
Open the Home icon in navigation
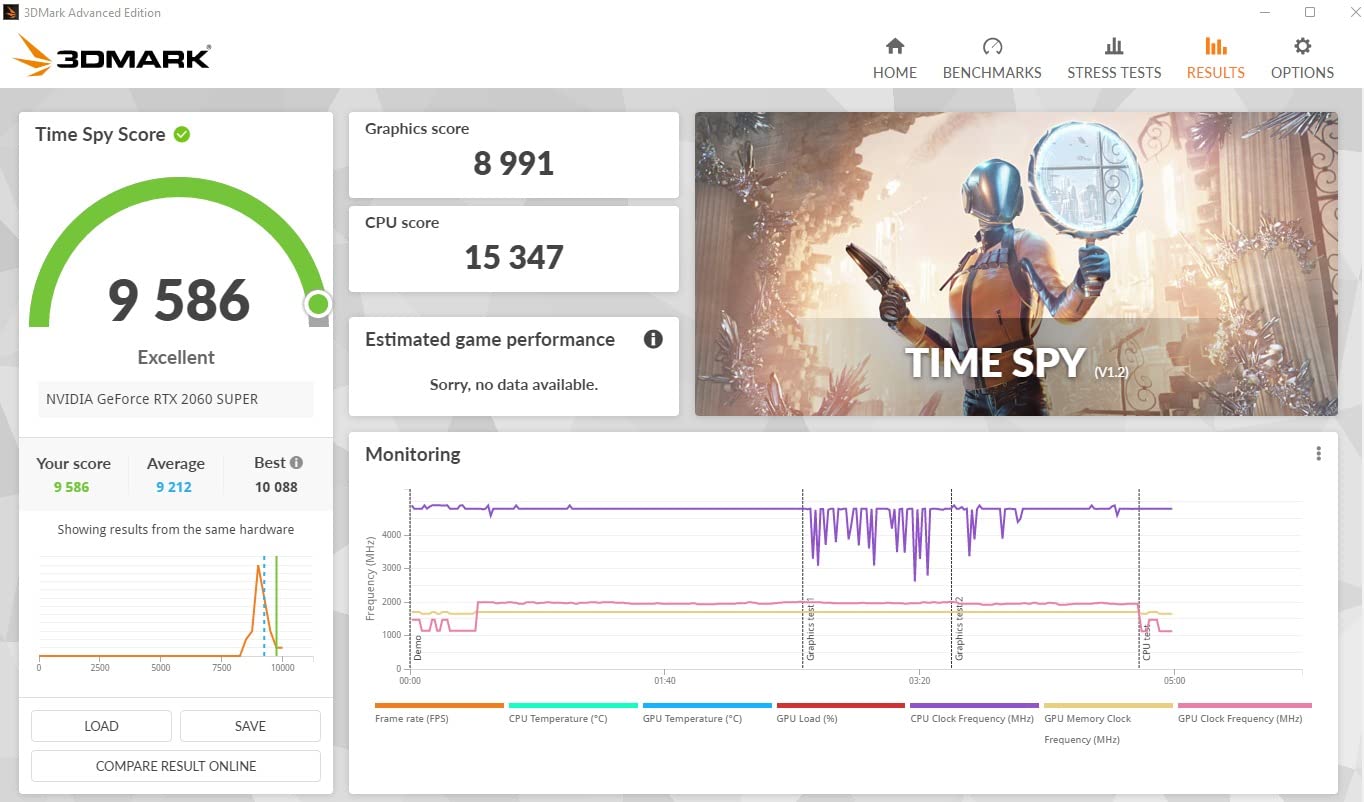tap(895, 46)
